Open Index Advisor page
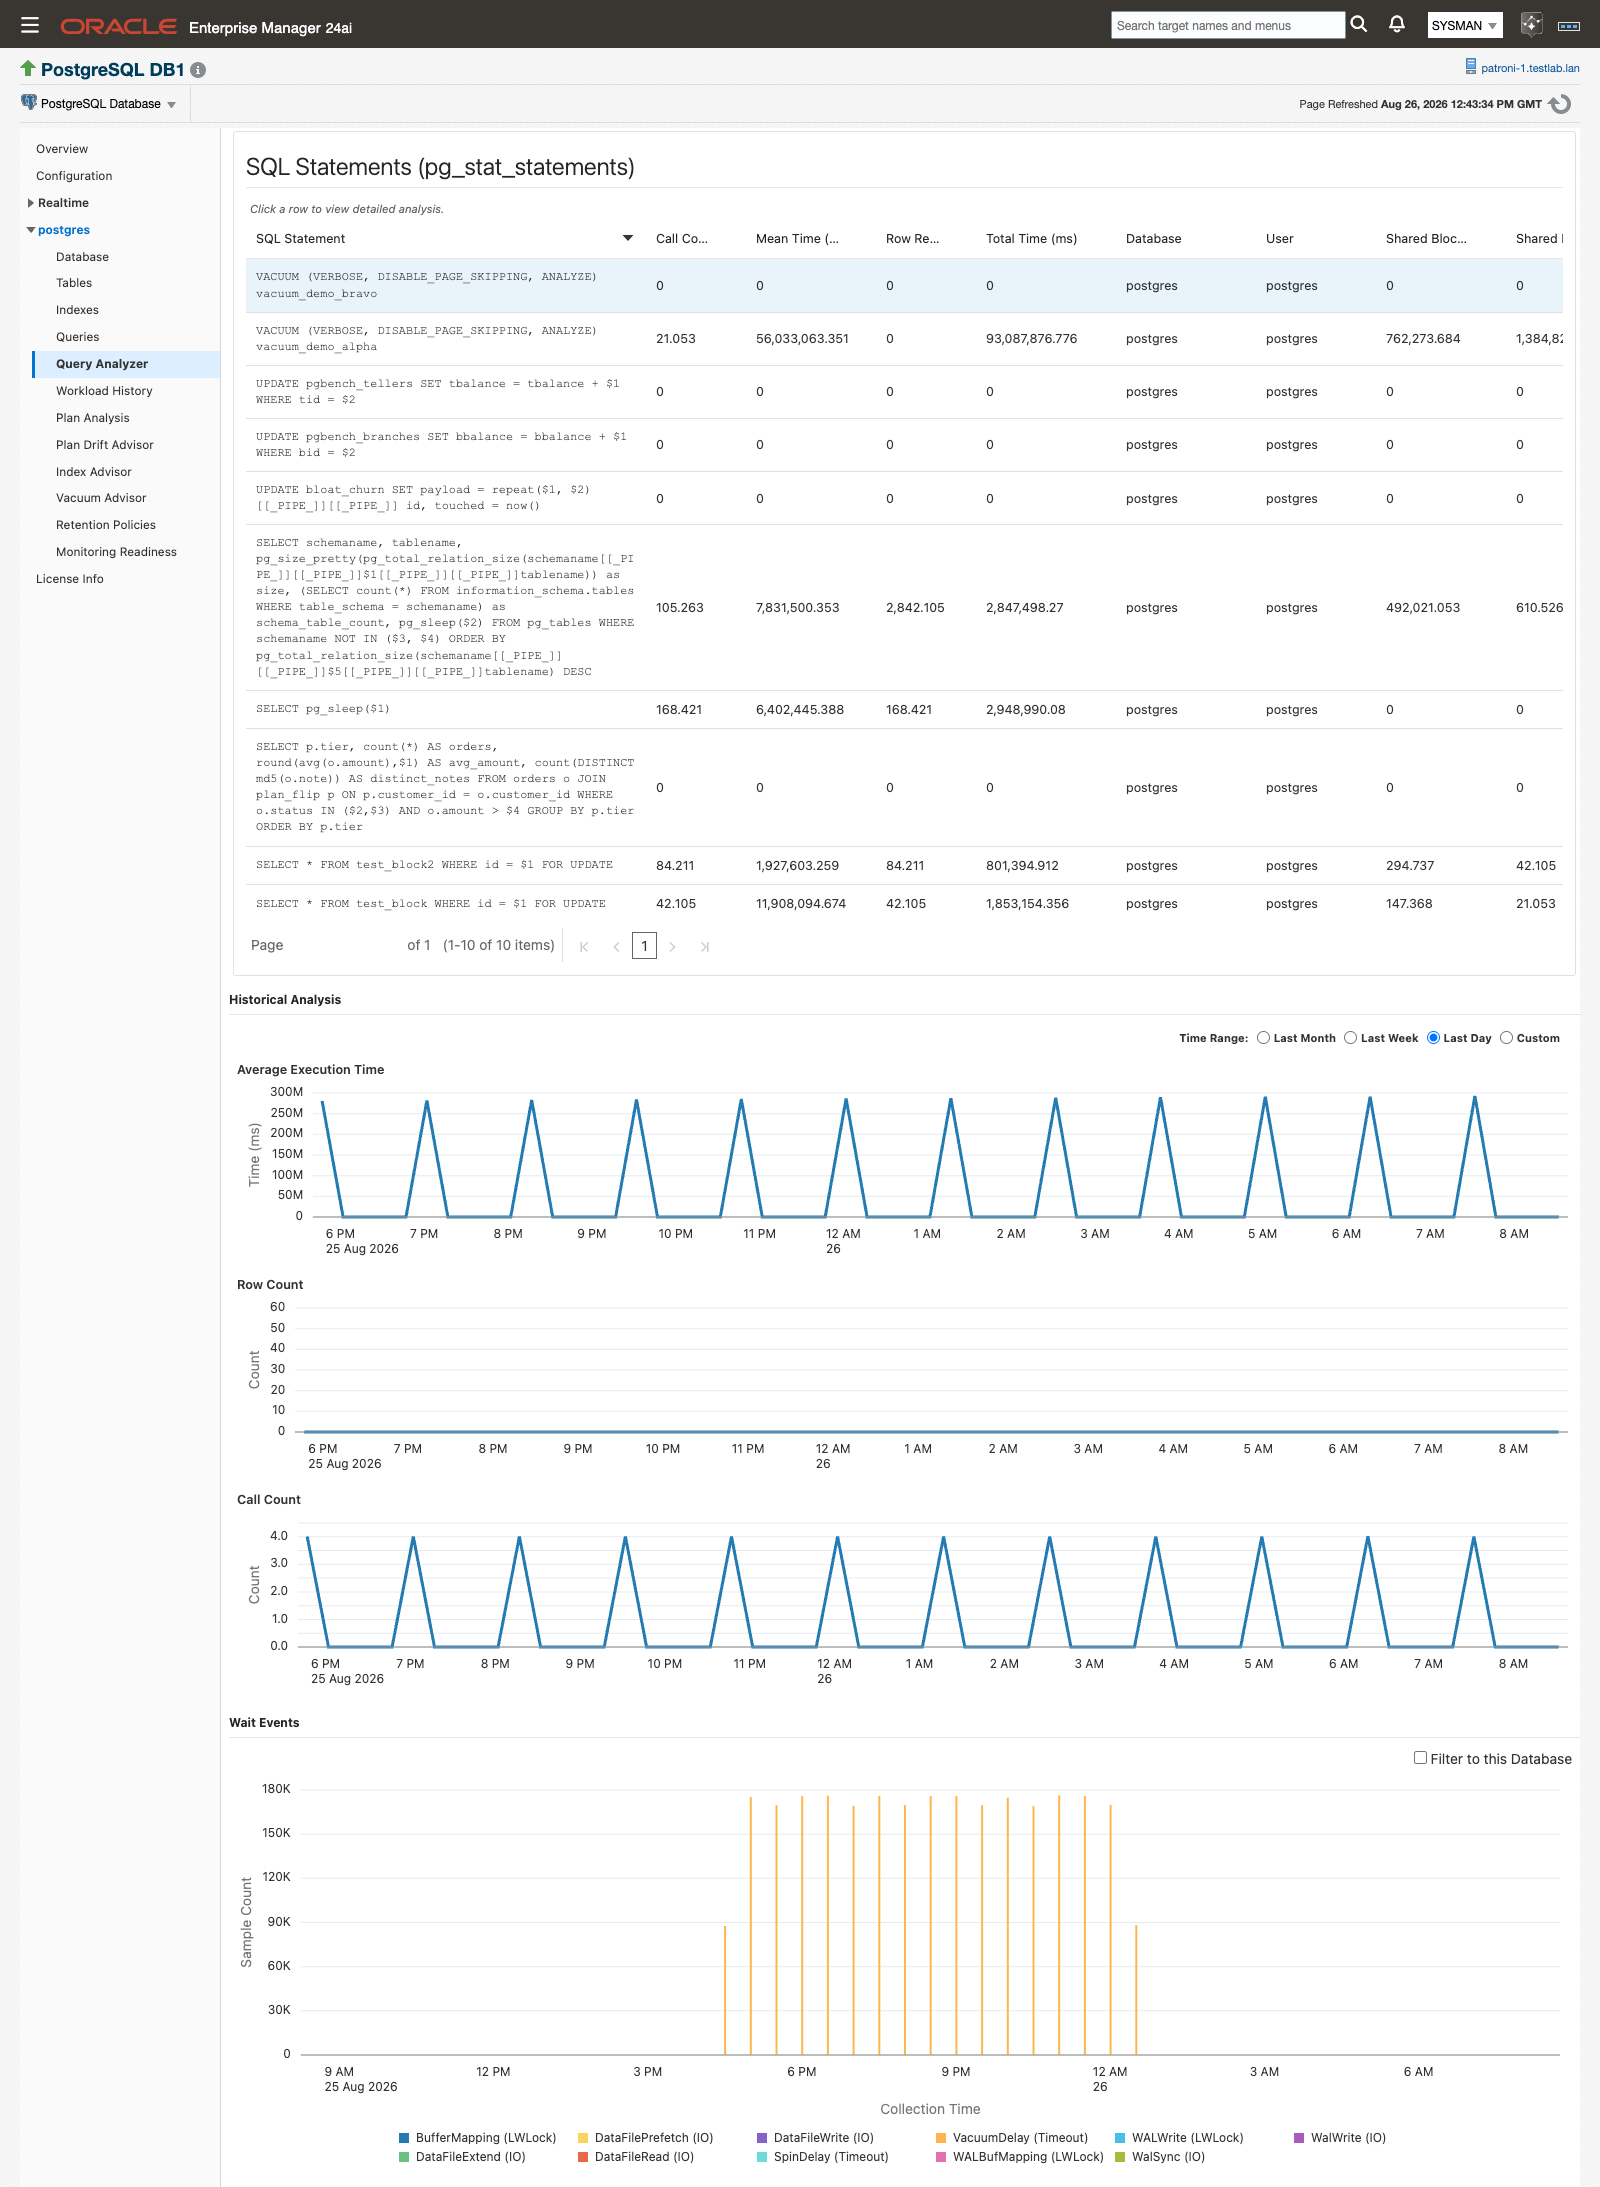Viewport: 1600px width, 2187px height. coord(94,472)
